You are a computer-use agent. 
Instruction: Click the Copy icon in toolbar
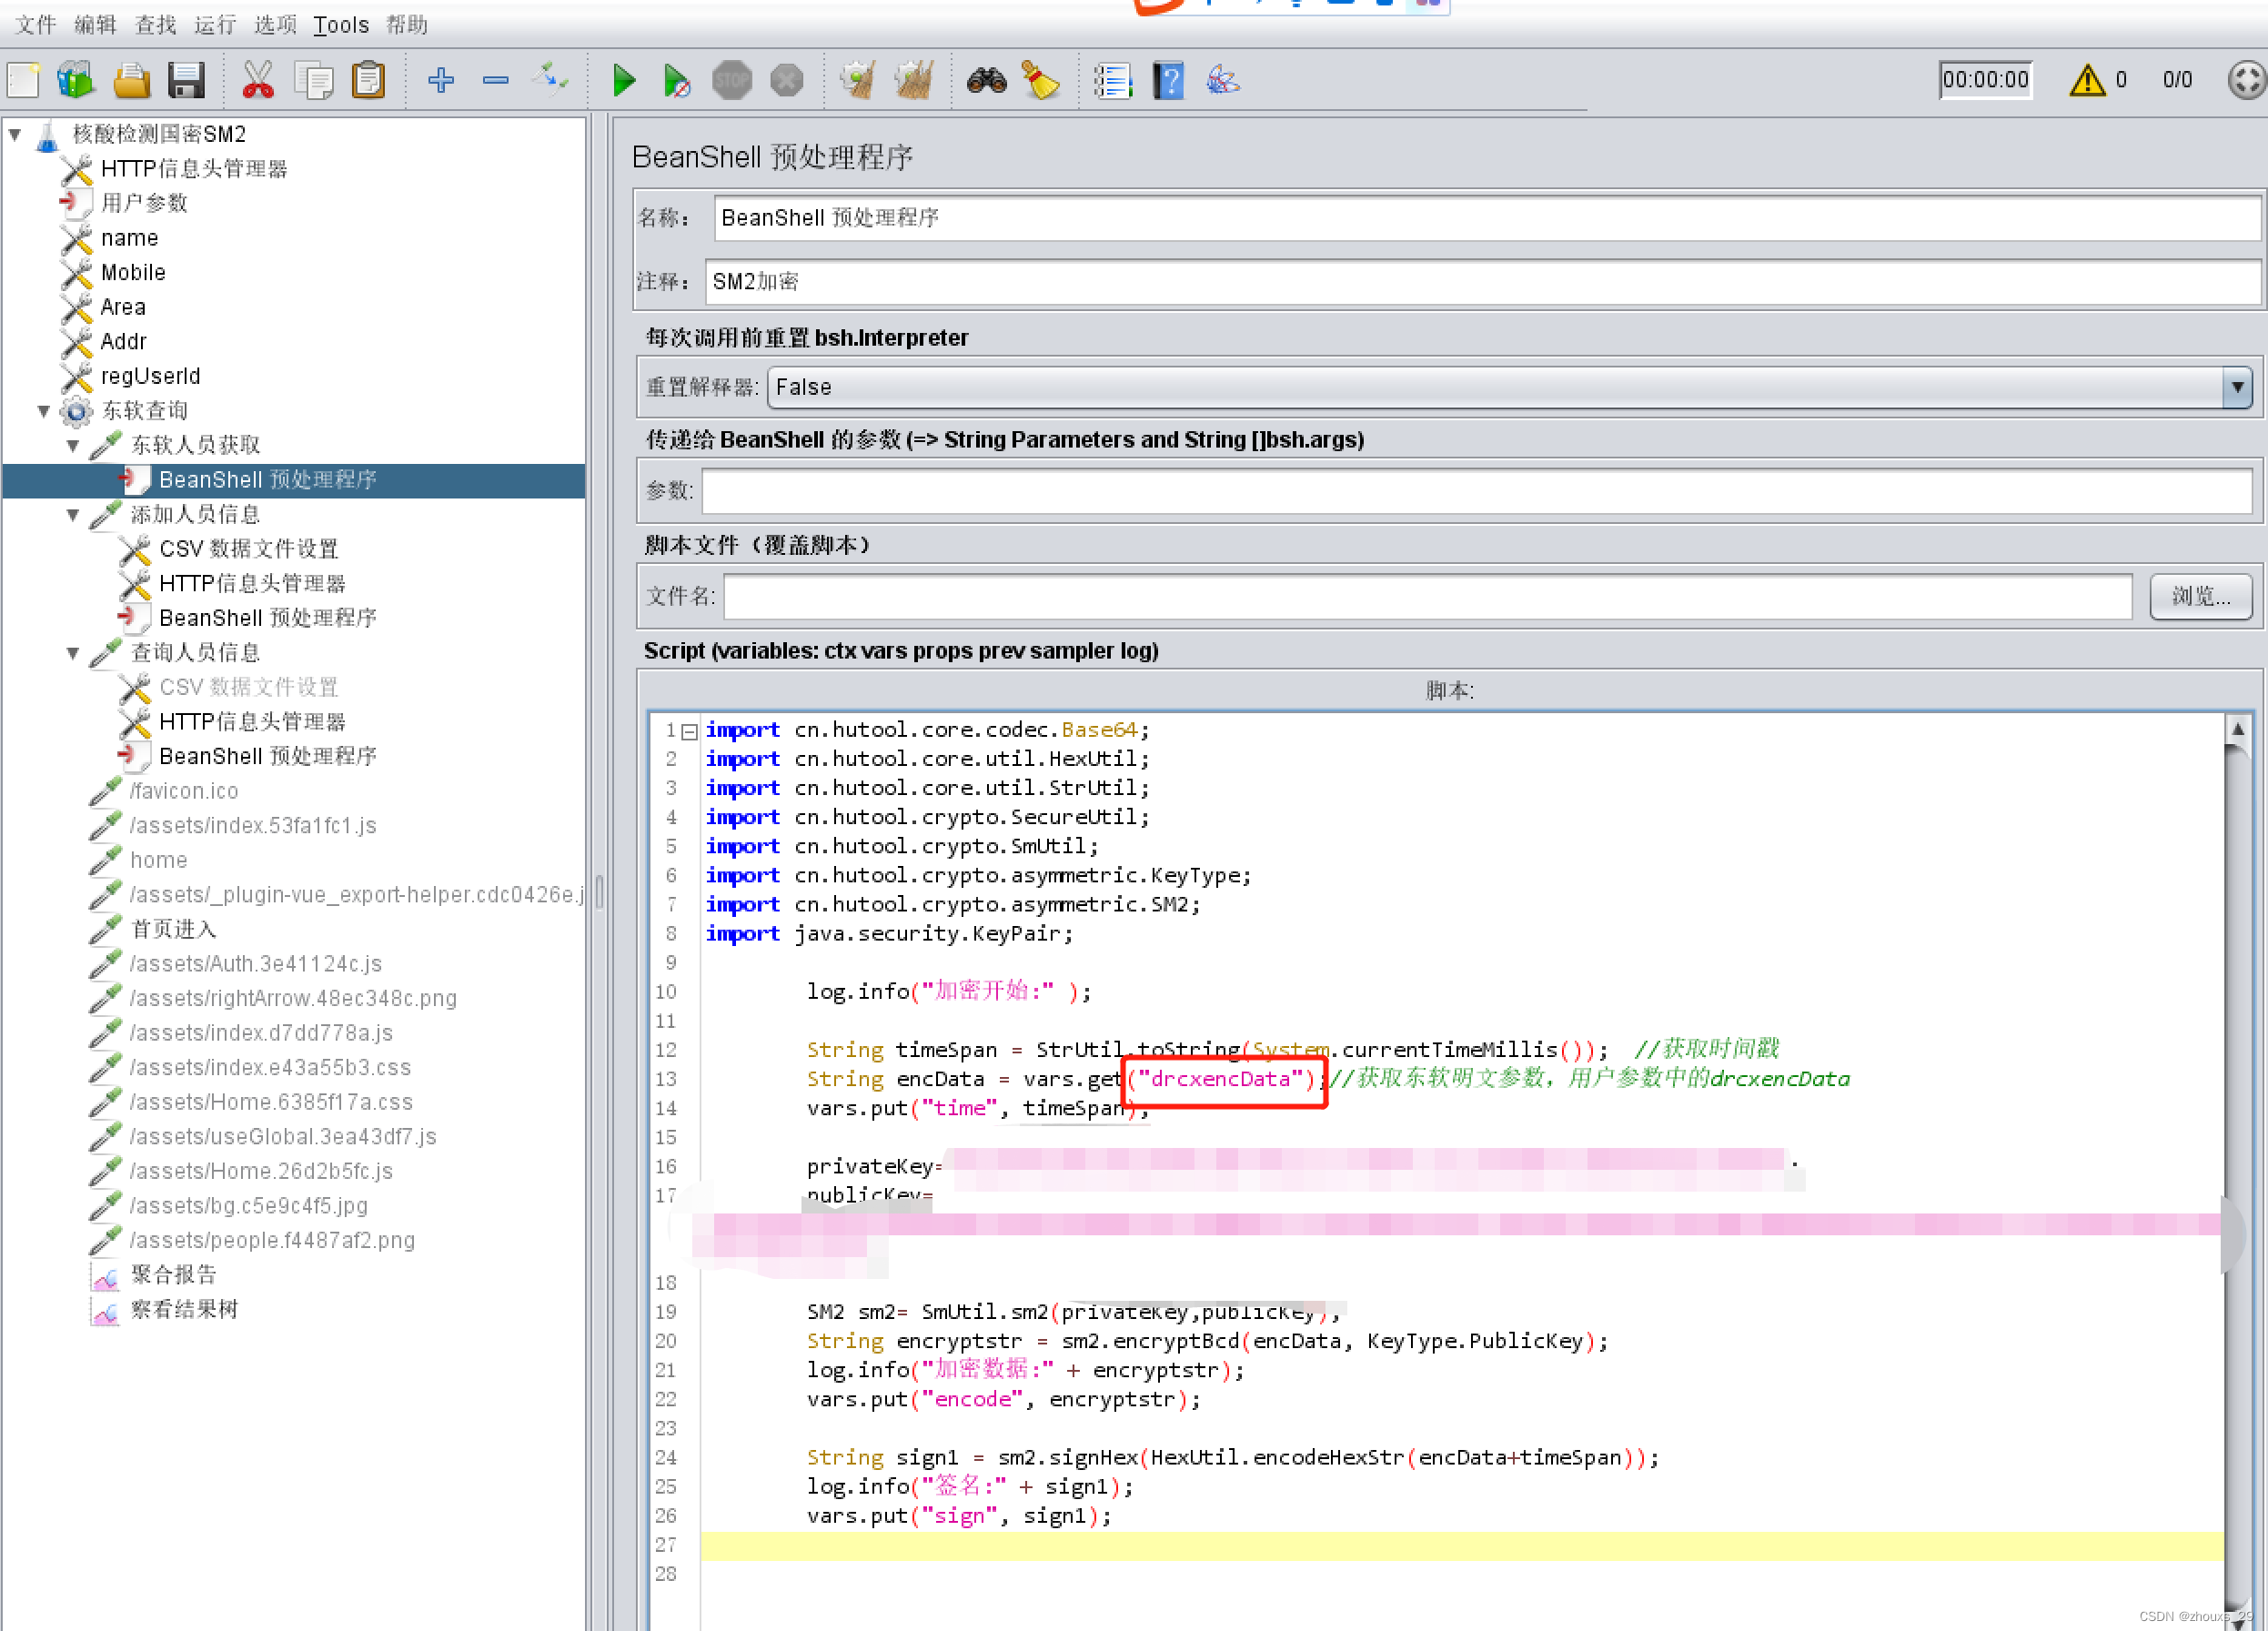coord(314,80)
